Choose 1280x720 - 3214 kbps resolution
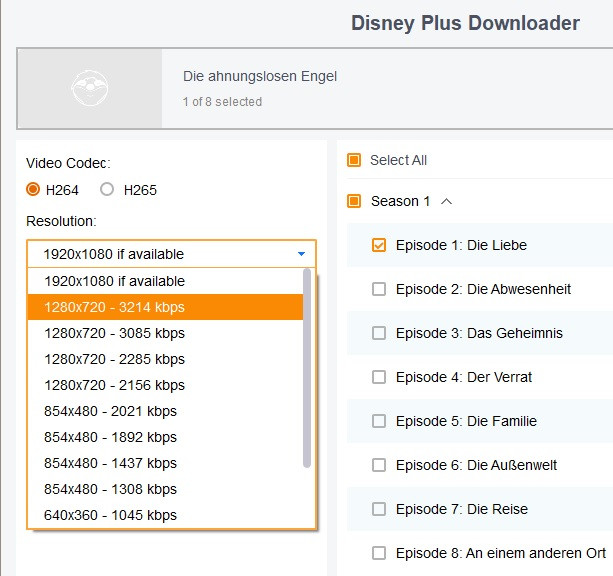The height and width of the screenshot is (576, 613). click(114, 307)
